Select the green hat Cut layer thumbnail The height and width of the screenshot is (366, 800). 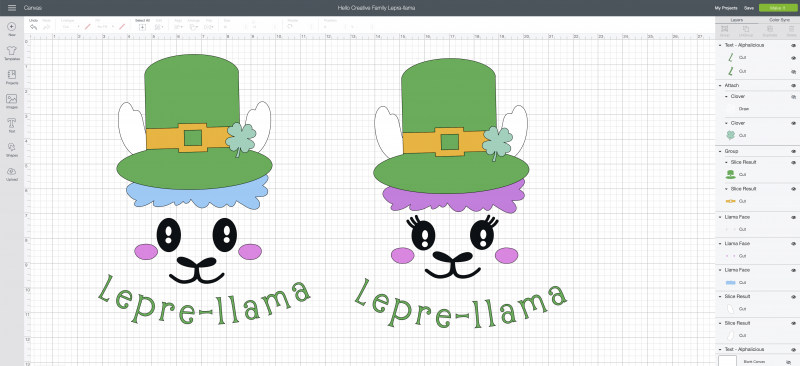click(731, 175)
